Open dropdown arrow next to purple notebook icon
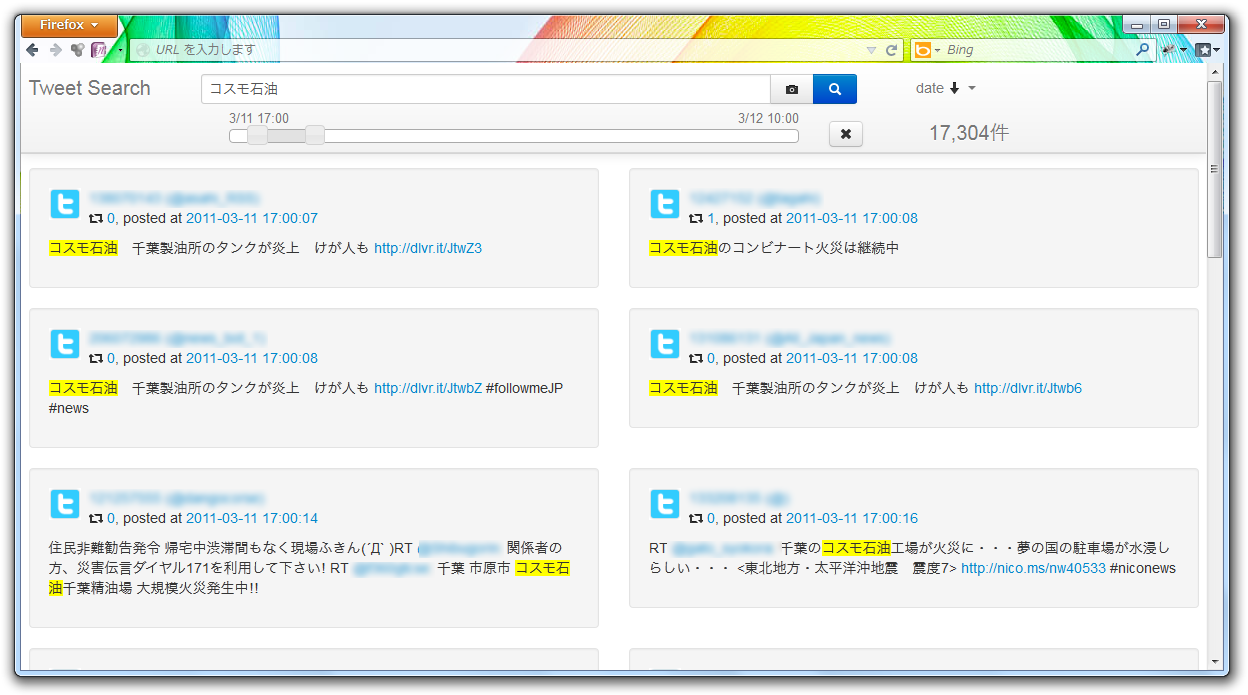Screen dimensions: 1248x695 coord(120,49)
